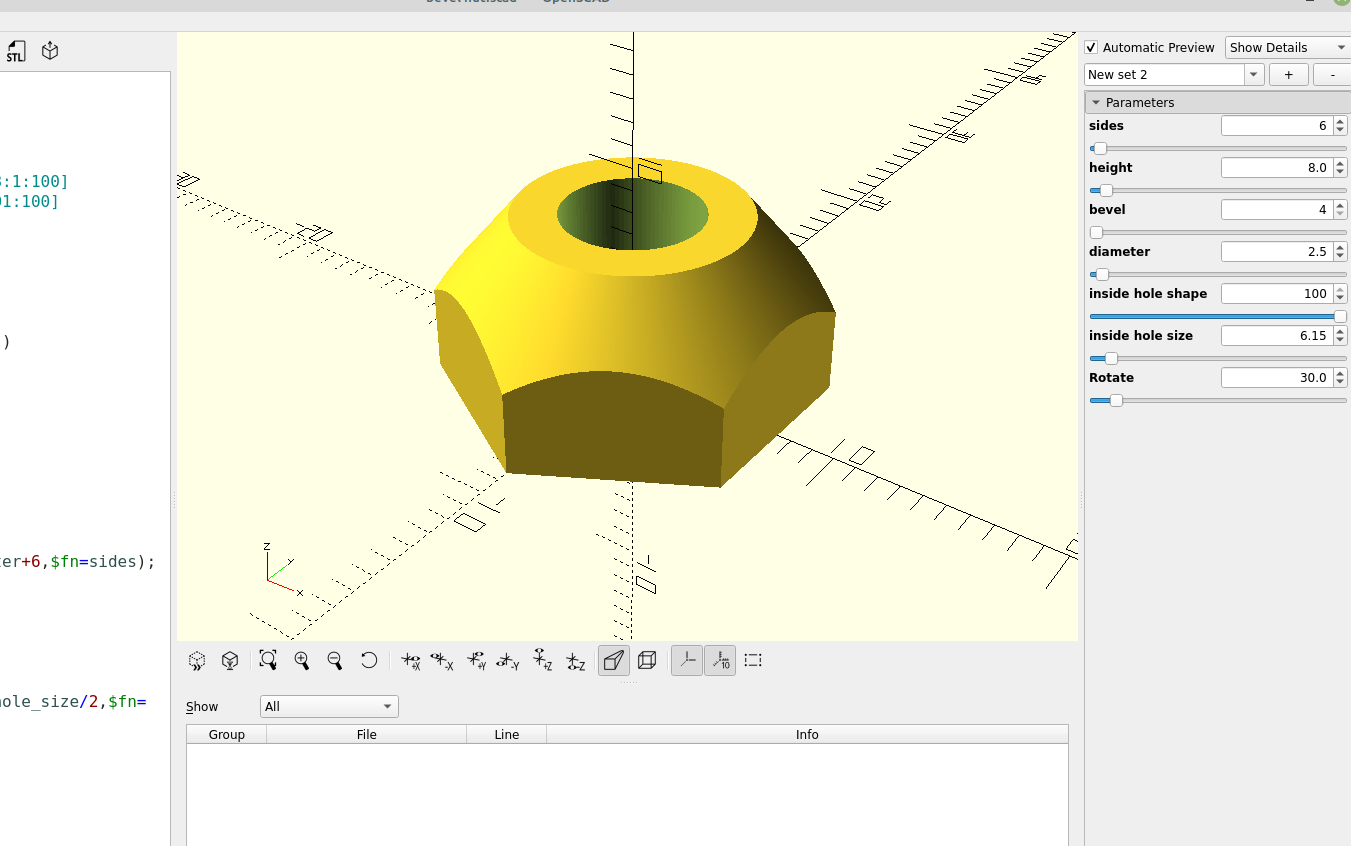
Task: Click the Export as STL icon
Action: click(x=16, y=50)
